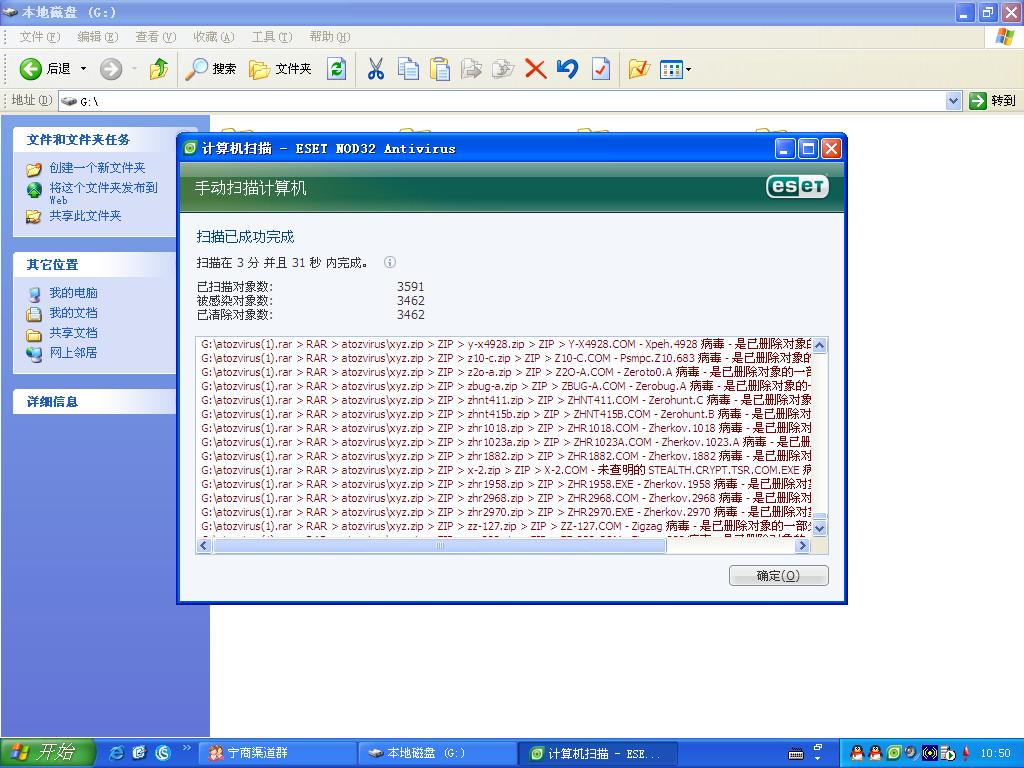Open the Search (搜索) toolbar button
The image size is (1024, 768).
(x=210, y=69)
